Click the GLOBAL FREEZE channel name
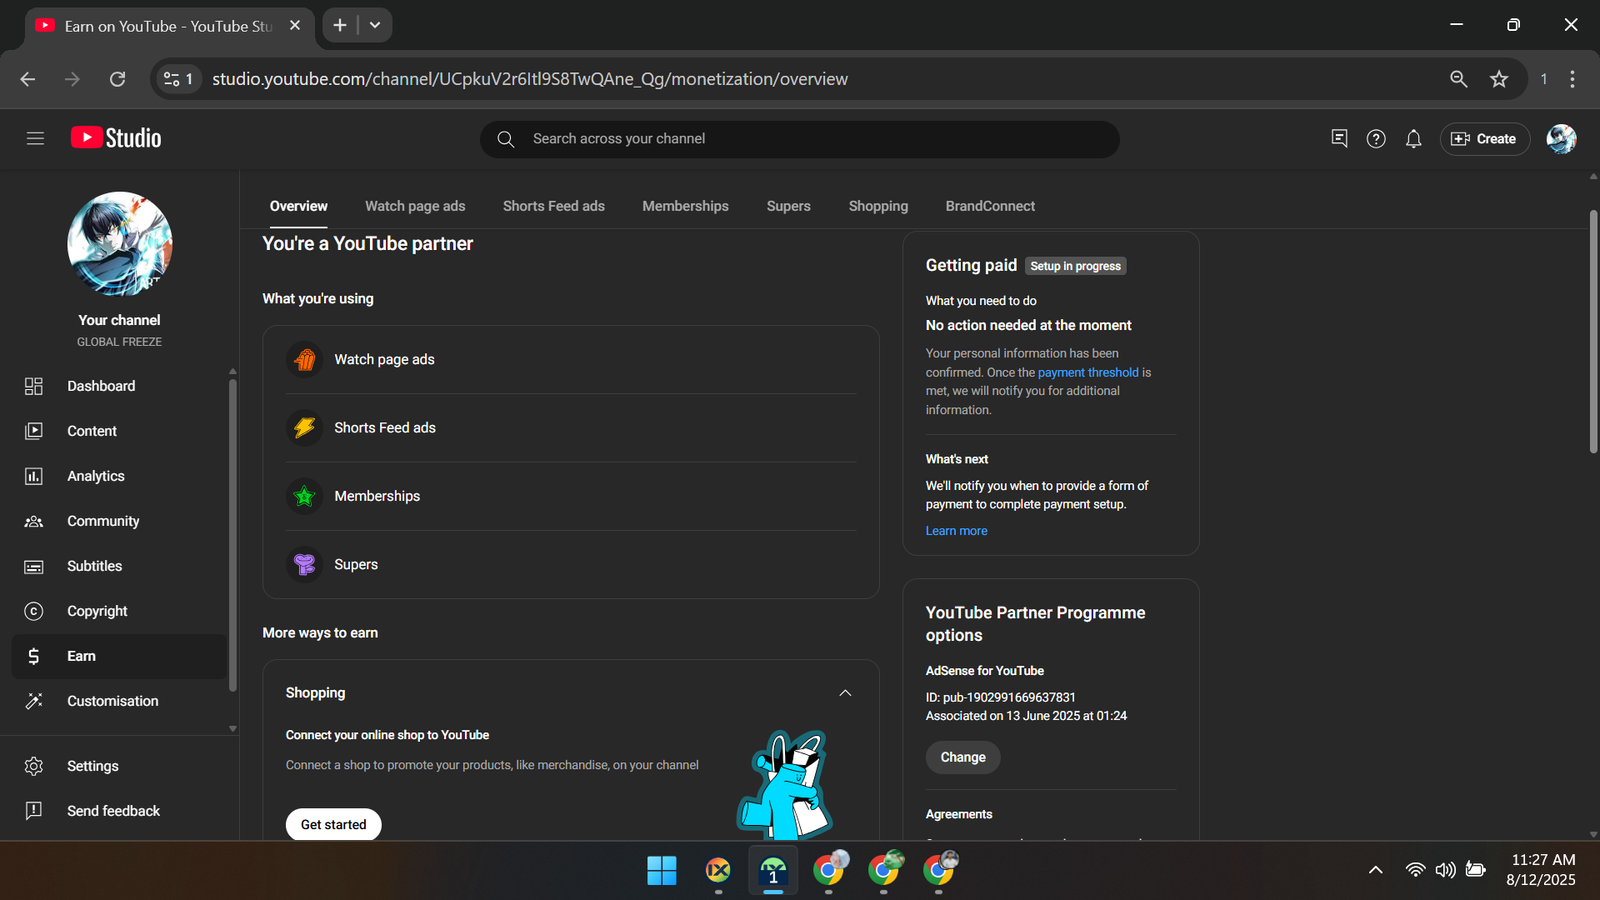The image size is (1600, 900). pos(119,342)
